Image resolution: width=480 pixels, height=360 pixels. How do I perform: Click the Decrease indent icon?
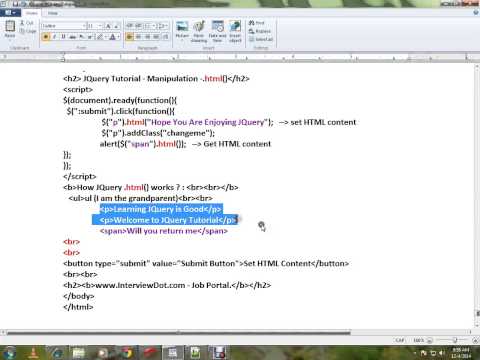coord(130,26)
